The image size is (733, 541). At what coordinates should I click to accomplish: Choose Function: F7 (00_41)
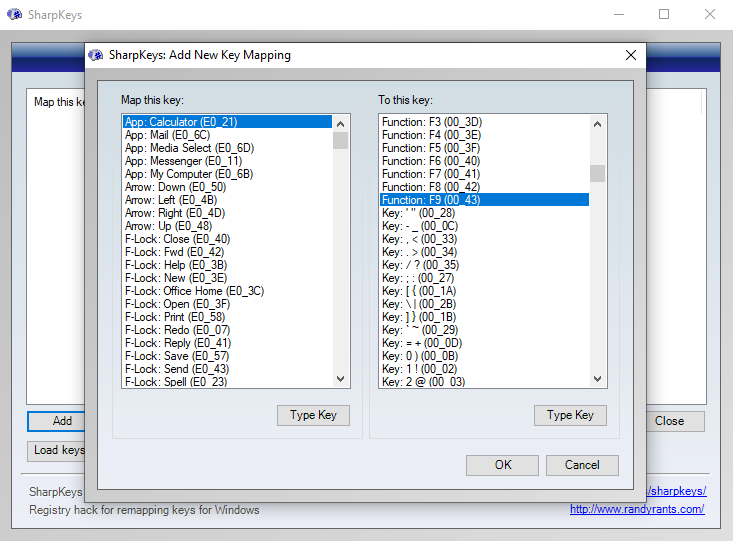[x=484, y=174]
